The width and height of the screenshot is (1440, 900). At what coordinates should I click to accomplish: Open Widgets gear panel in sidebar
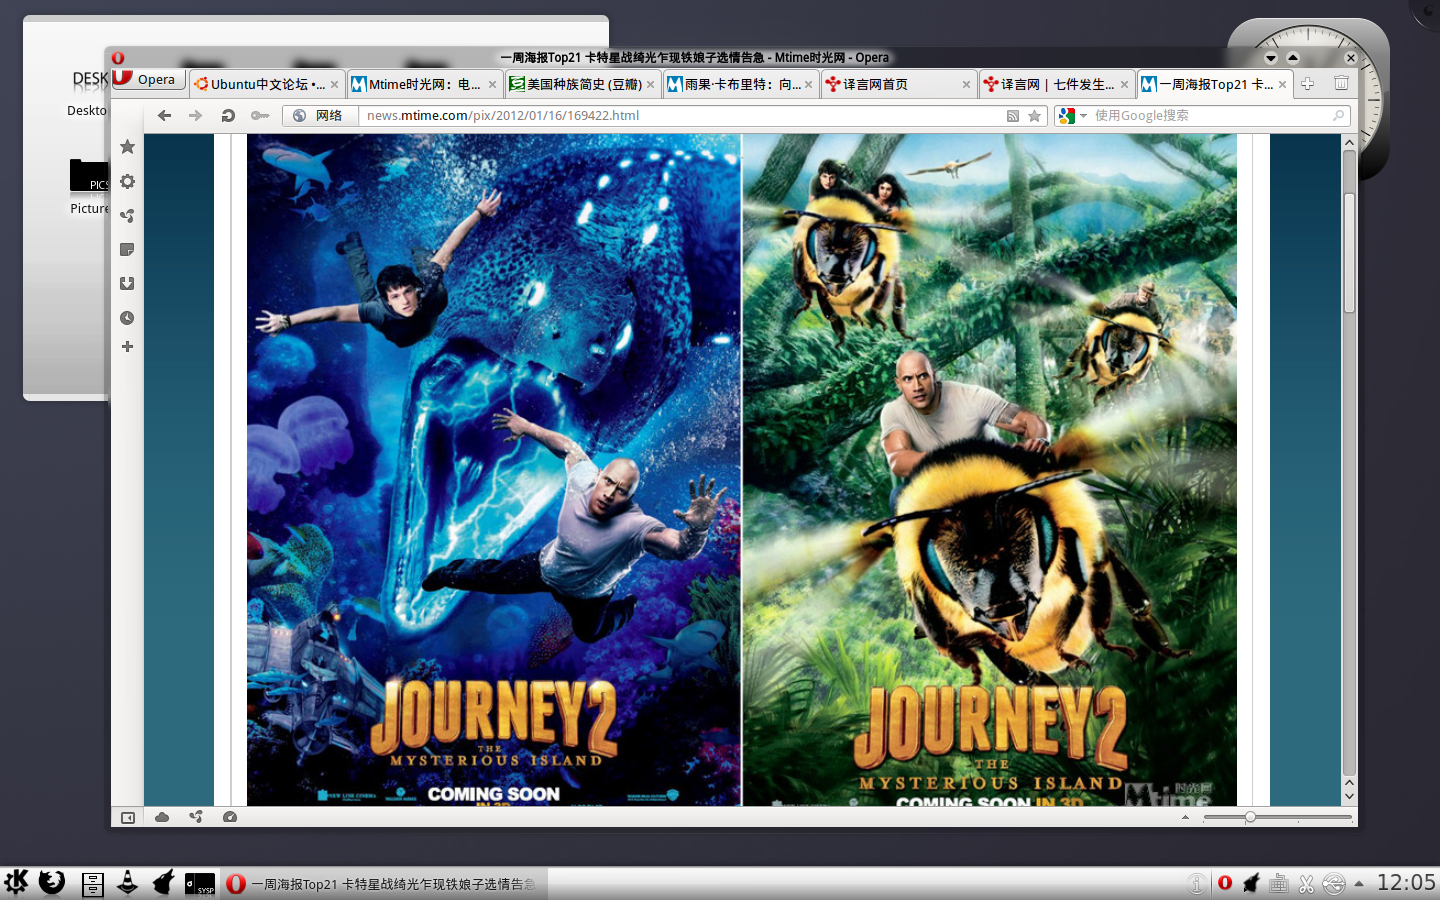pos(127,181)
